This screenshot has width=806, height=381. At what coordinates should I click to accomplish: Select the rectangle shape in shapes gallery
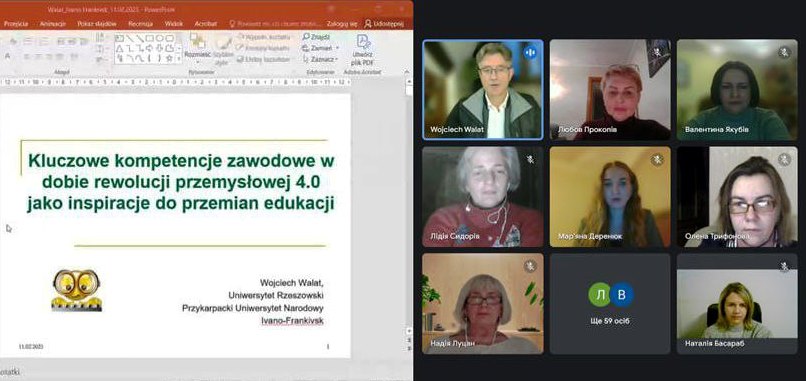[x=150, y=38]
